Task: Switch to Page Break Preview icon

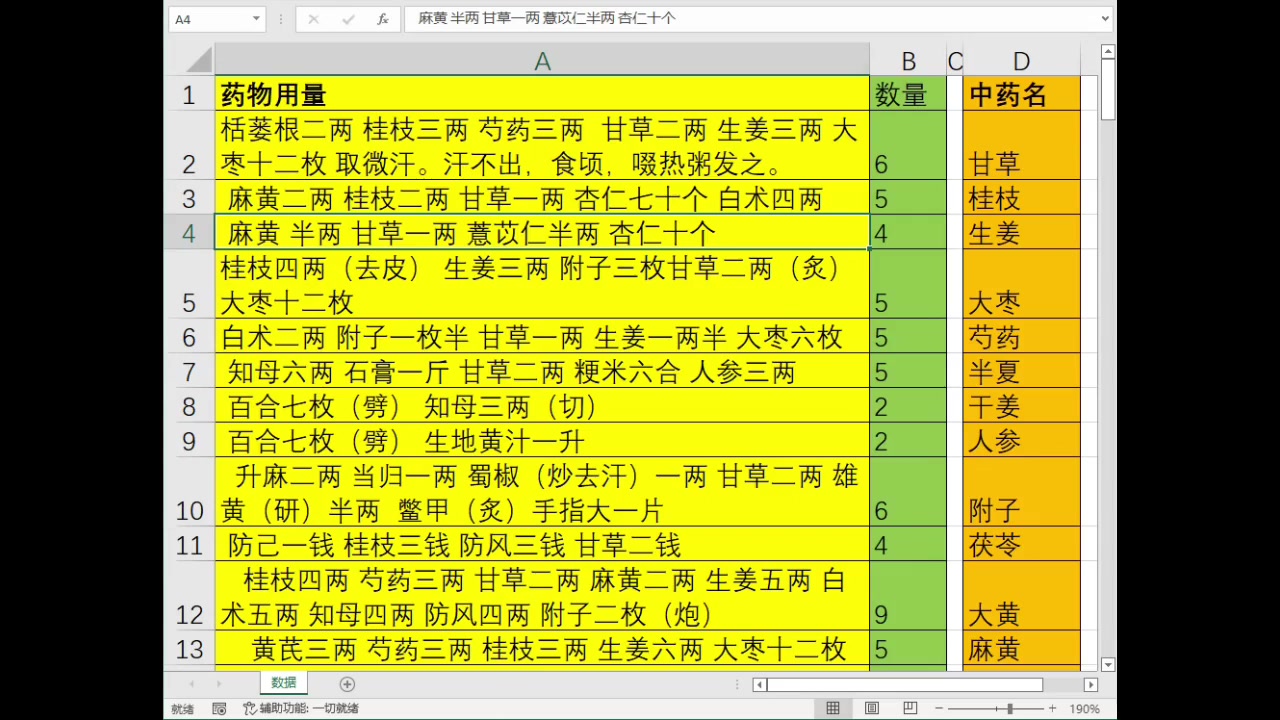Action: pos(909,708)
